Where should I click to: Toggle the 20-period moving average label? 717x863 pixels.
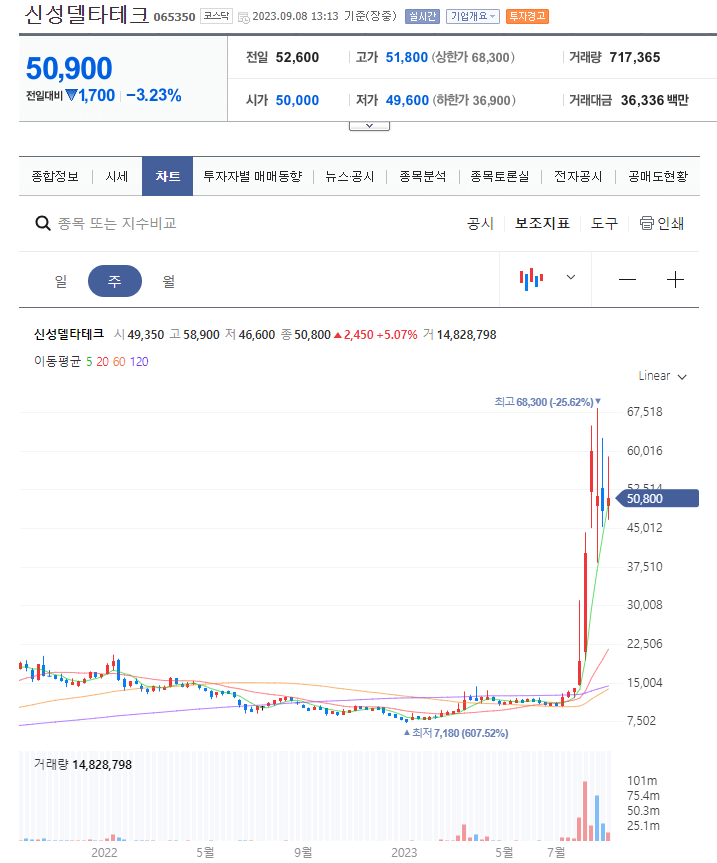pyautogui.click(x=104, y=361)
